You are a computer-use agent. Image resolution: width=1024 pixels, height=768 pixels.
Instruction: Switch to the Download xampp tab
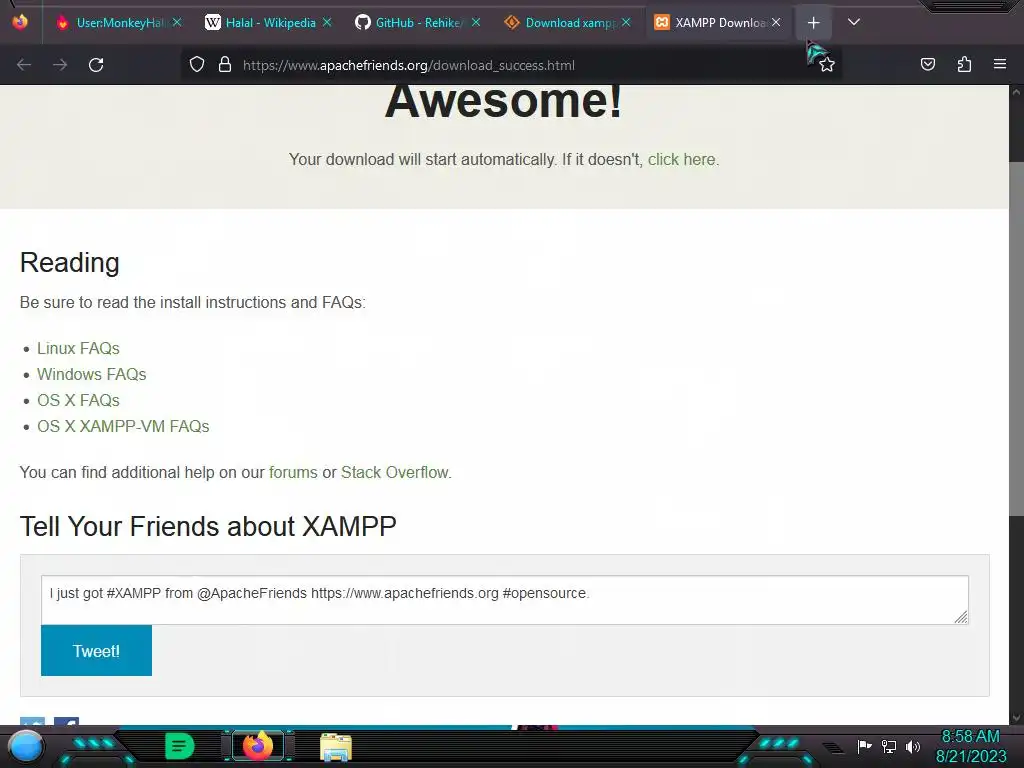(568, 23)
